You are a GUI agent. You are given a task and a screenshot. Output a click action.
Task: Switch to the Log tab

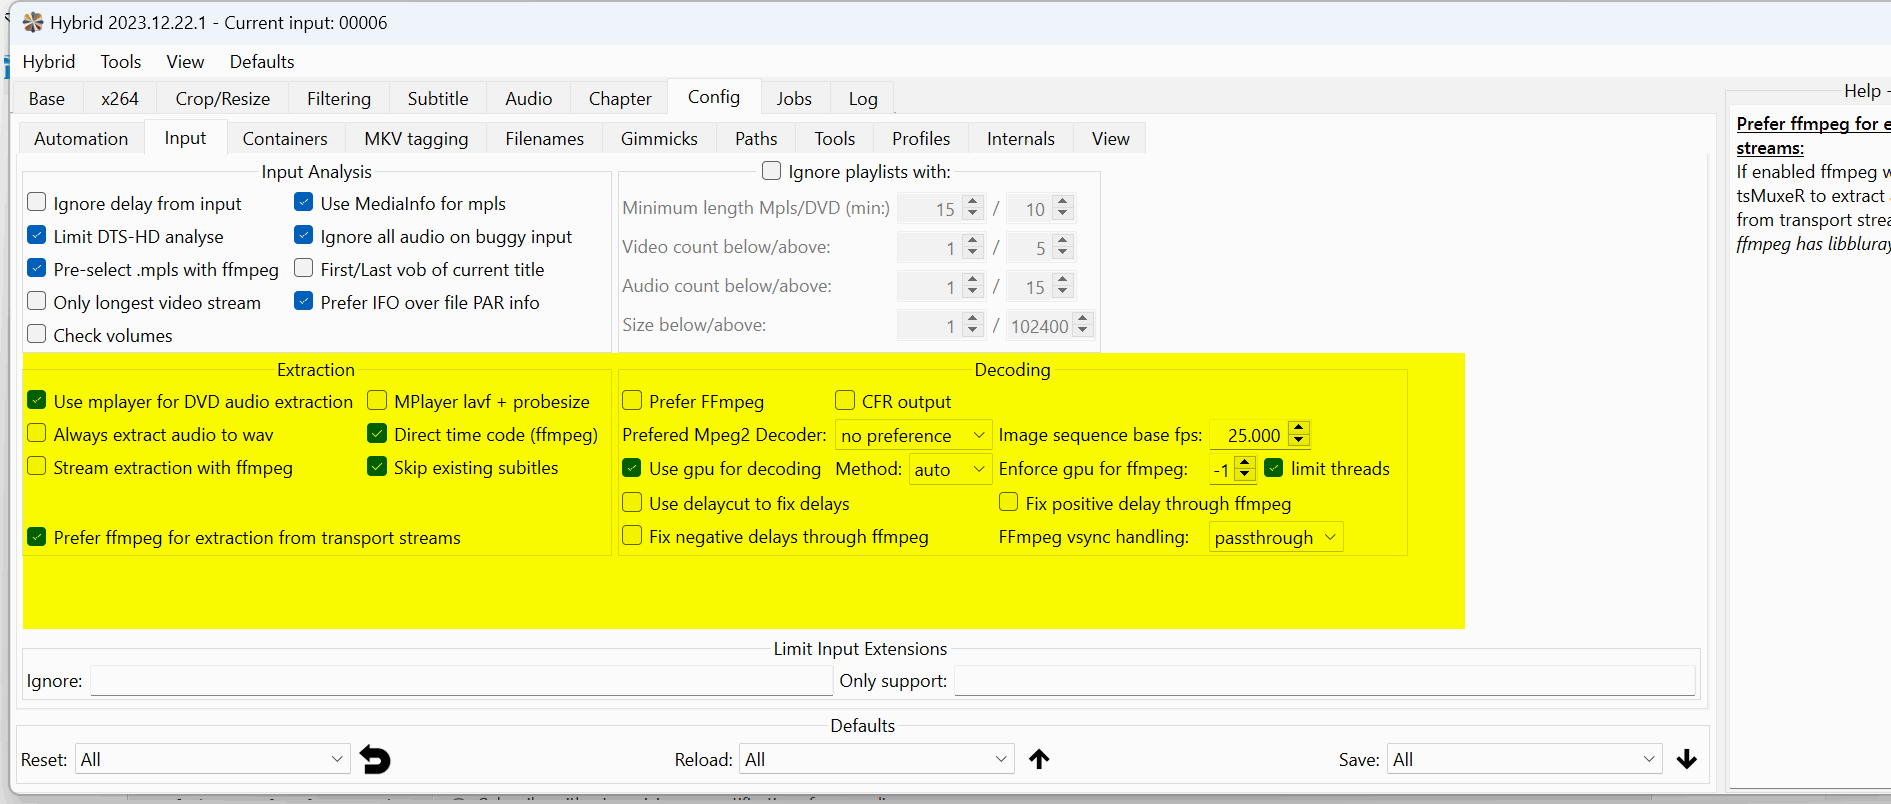coord(863,99)
